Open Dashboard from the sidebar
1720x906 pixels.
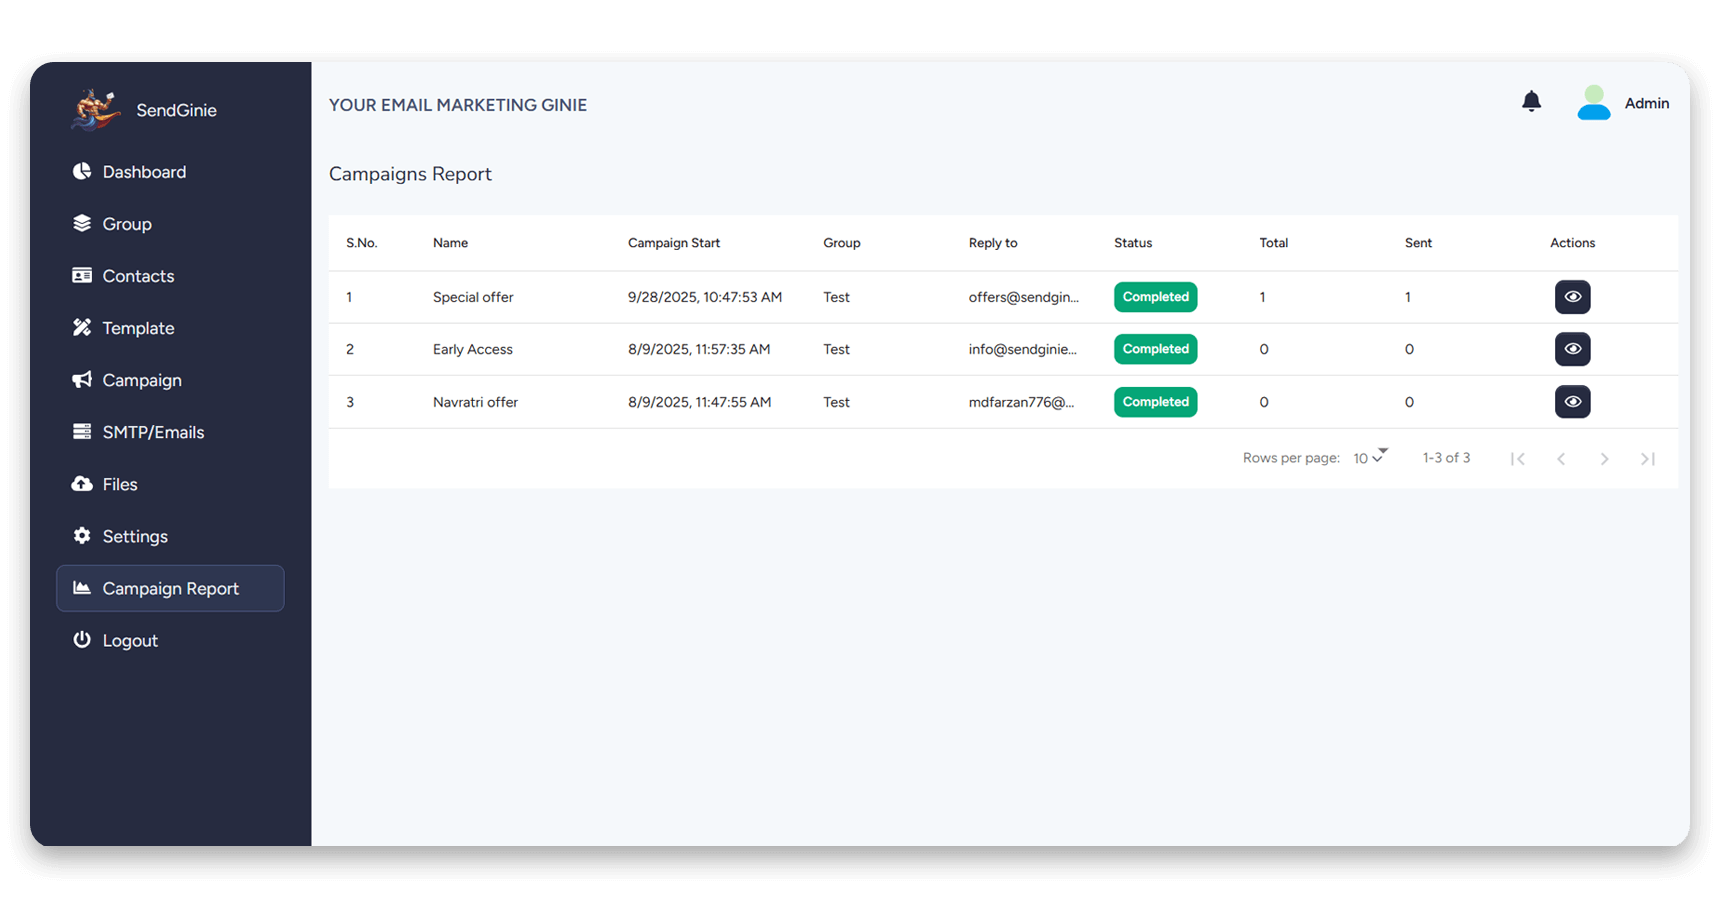pos(144,172)
